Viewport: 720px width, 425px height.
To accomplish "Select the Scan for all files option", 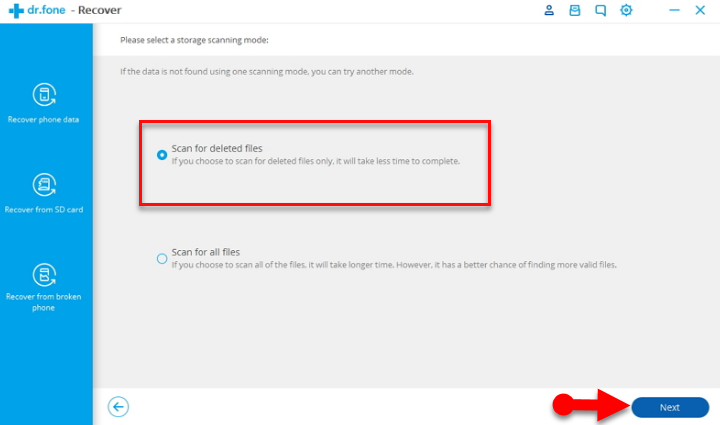I will (x=162, y=258).
